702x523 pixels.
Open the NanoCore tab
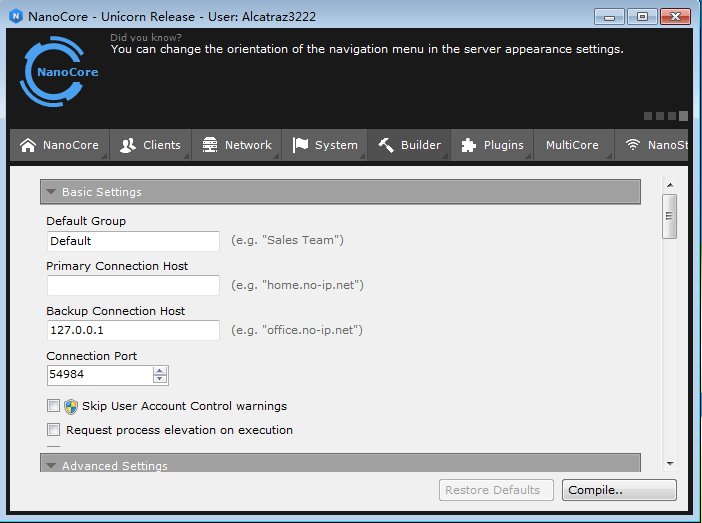coord(60,145)
